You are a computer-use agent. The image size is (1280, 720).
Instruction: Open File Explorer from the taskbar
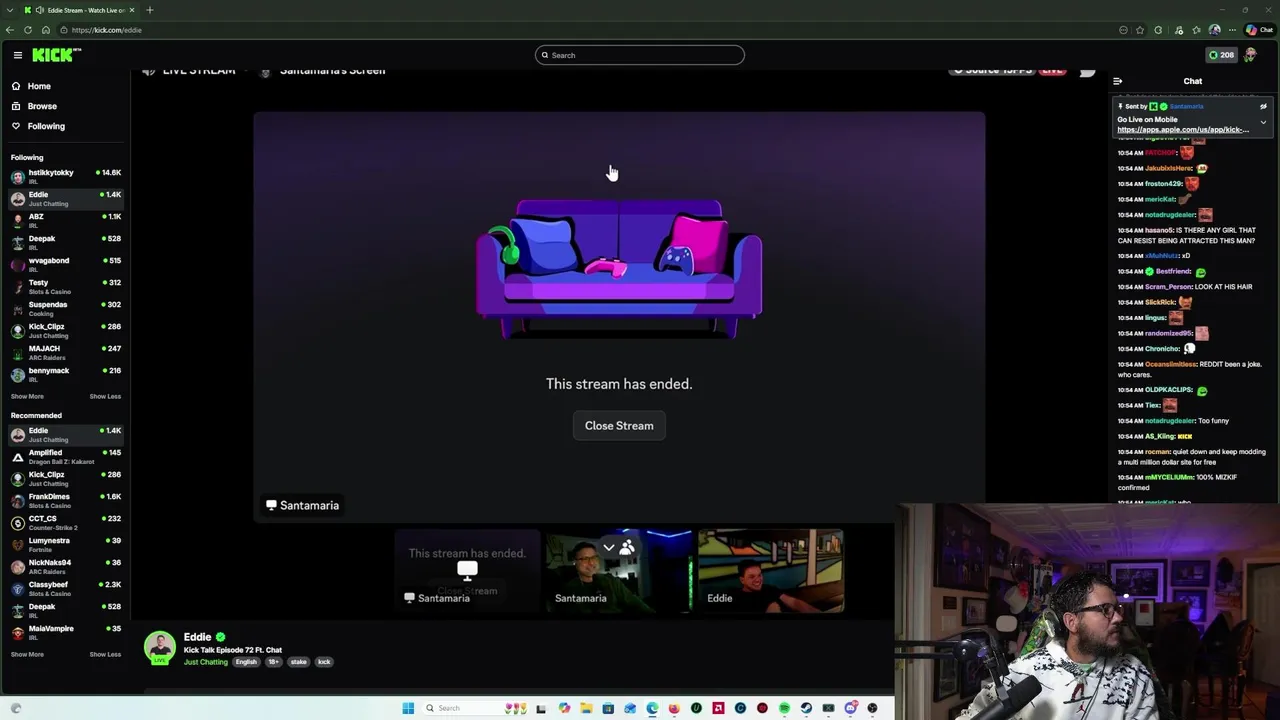click(586, 708)
